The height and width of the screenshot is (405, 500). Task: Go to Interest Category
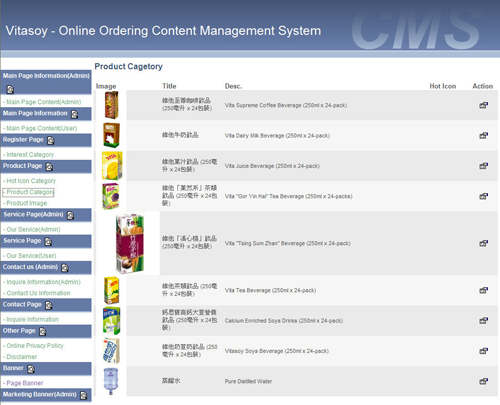point(30,155)
